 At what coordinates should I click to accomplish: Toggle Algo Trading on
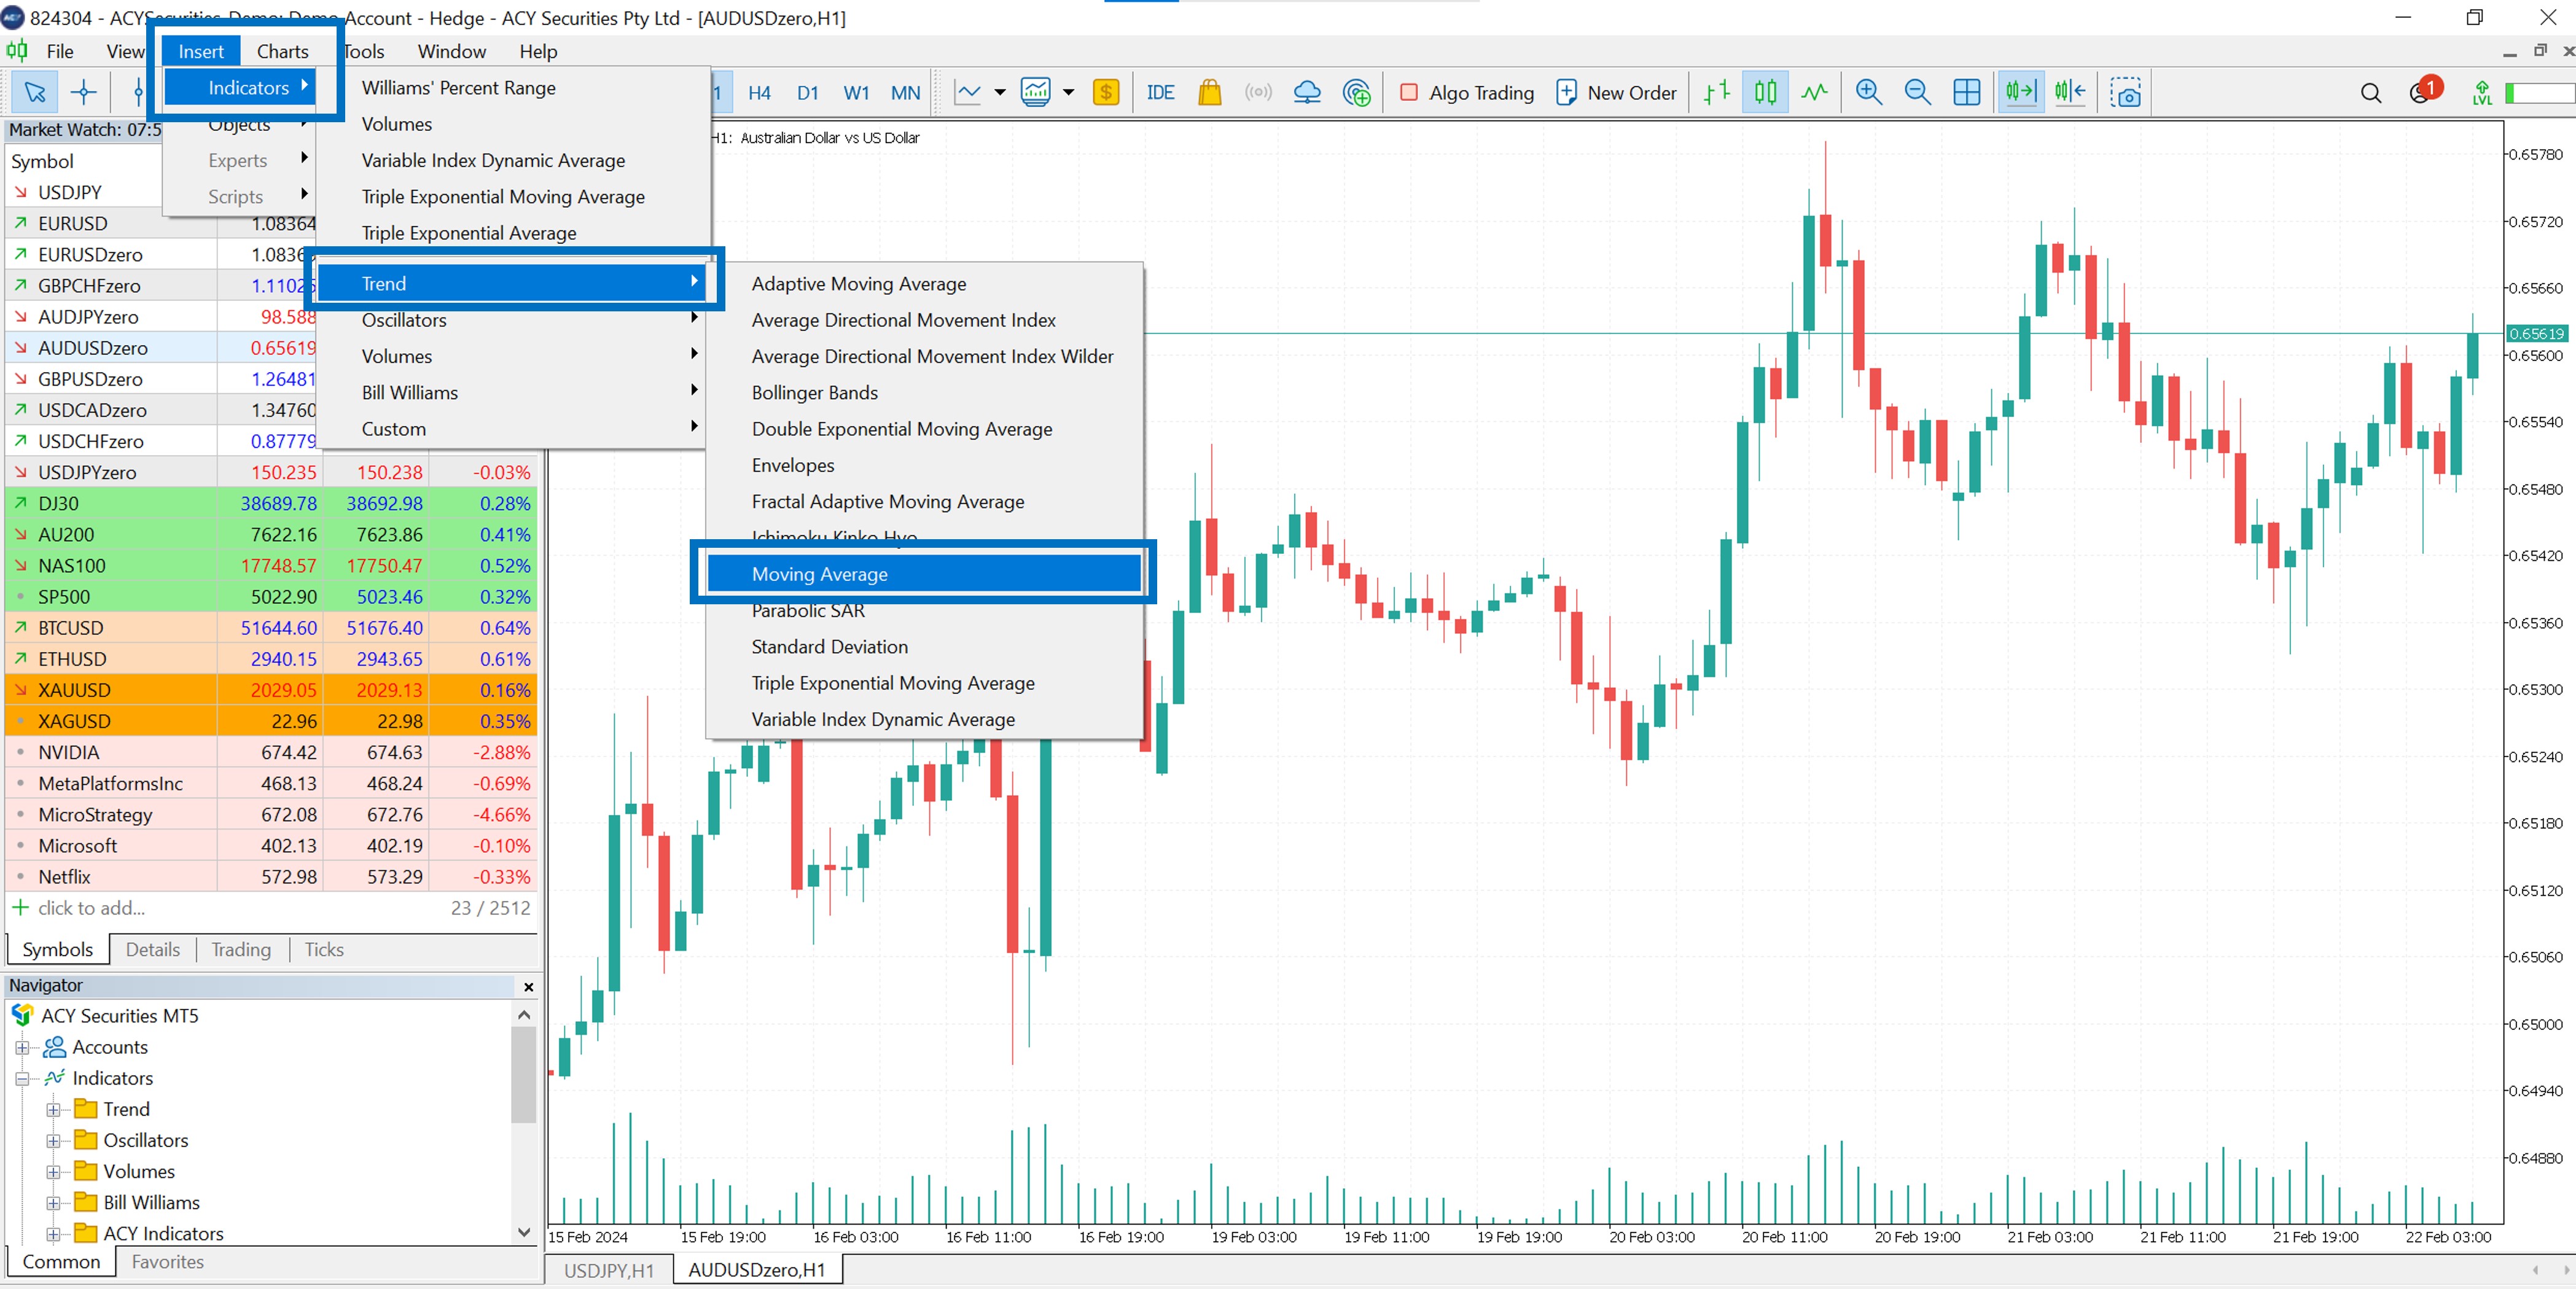(x=1467, y=92)
